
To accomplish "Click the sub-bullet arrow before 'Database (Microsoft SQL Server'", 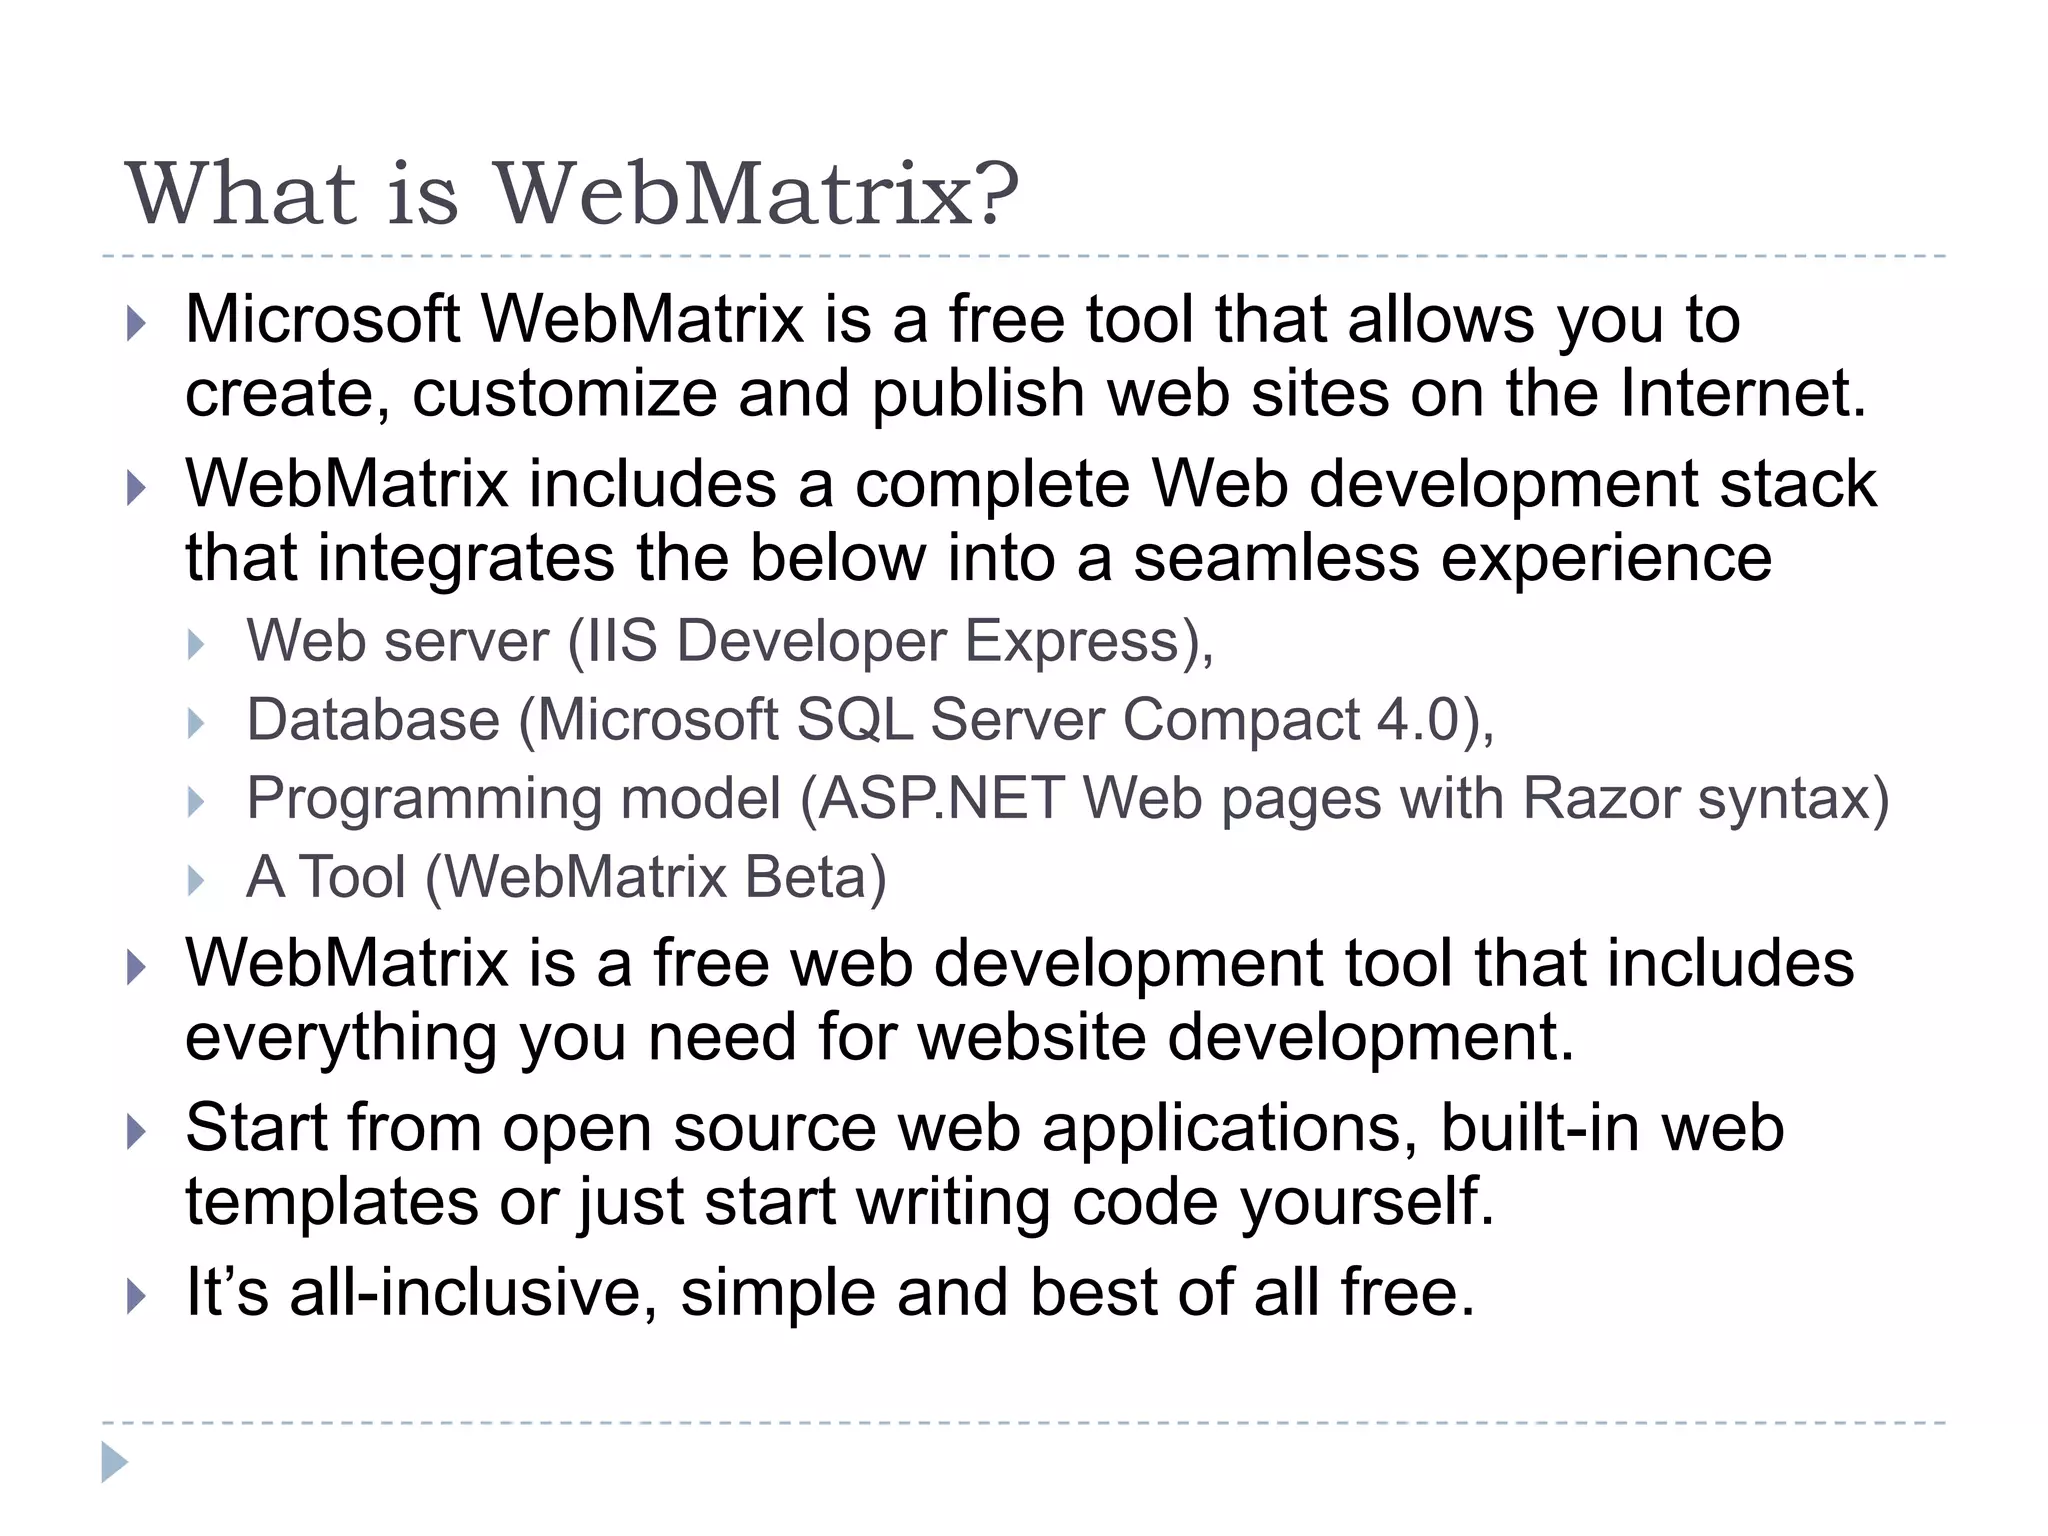I will 196,724.
